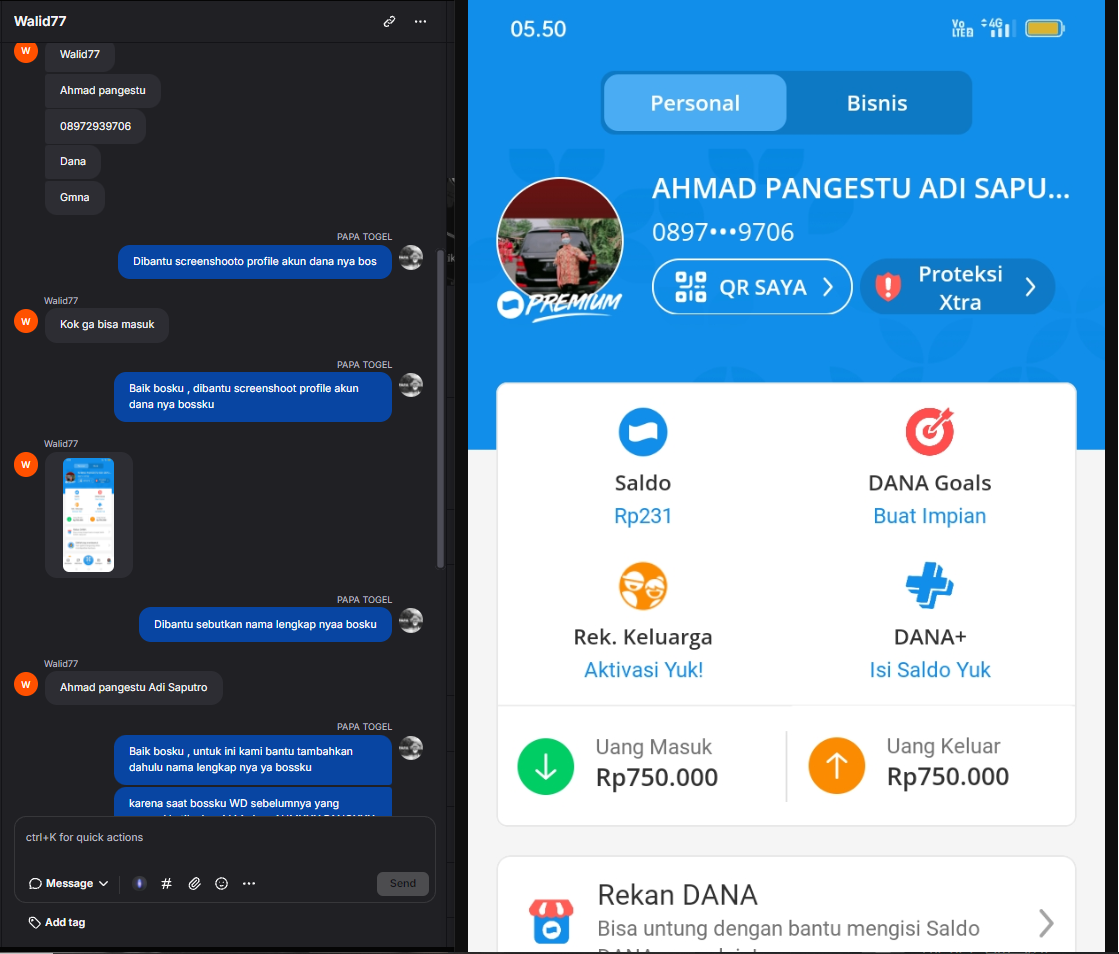Click the Isi Saldo Yuk link
1119x954 pixels.
pos(930,670)
